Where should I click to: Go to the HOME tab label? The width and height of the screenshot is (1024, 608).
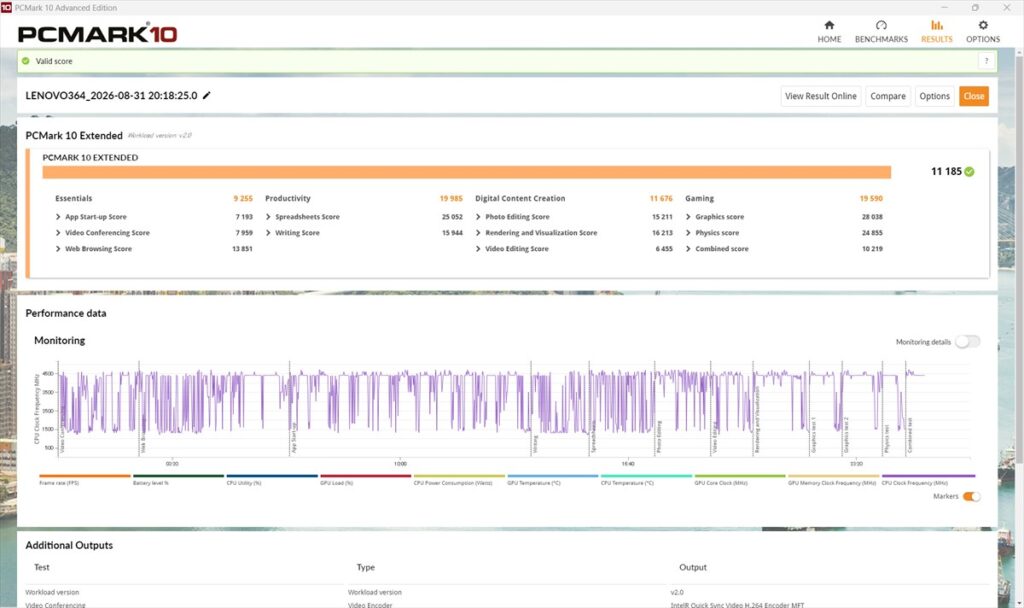click(829, 39)
